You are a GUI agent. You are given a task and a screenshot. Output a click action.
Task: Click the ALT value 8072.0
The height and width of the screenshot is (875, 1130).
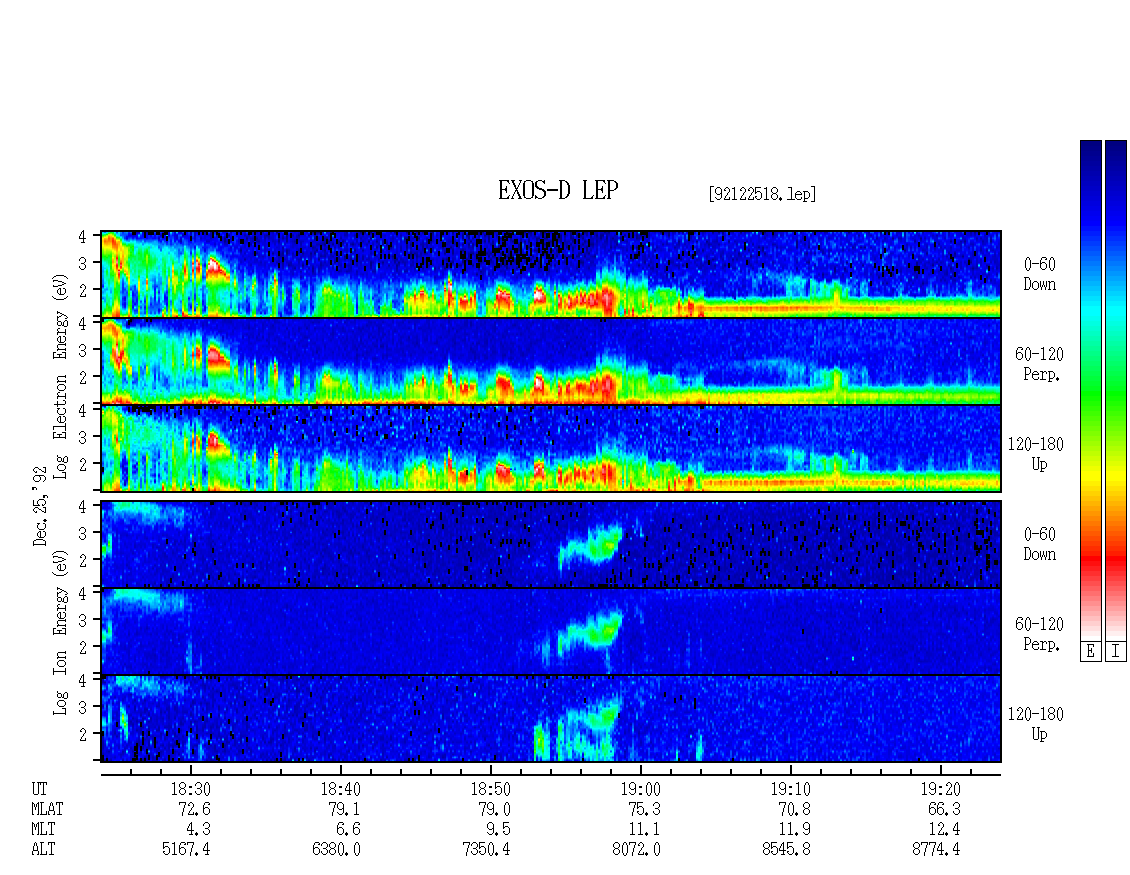pos(636,850)
